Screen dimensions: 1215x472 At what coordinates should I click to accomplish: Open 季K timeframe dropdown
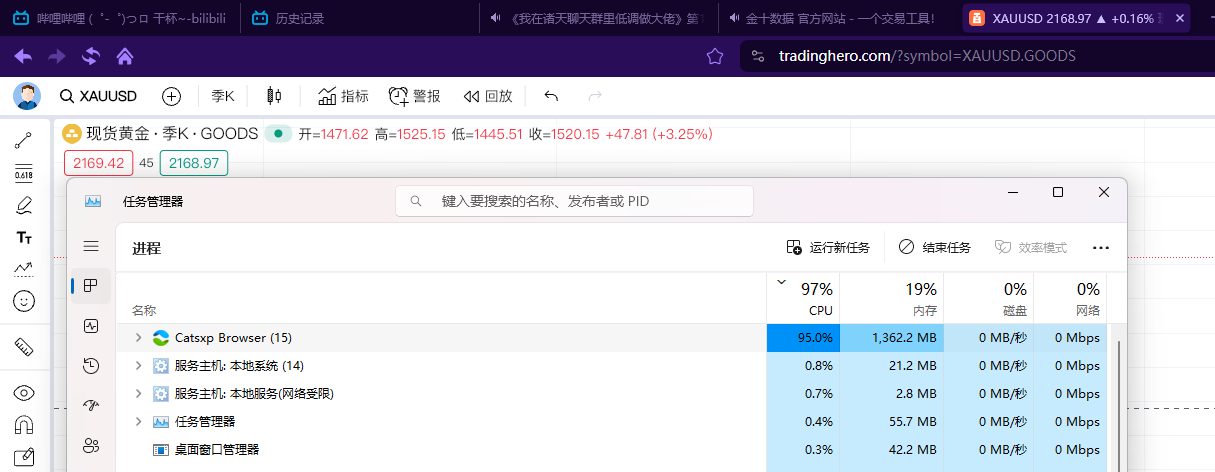222,96
